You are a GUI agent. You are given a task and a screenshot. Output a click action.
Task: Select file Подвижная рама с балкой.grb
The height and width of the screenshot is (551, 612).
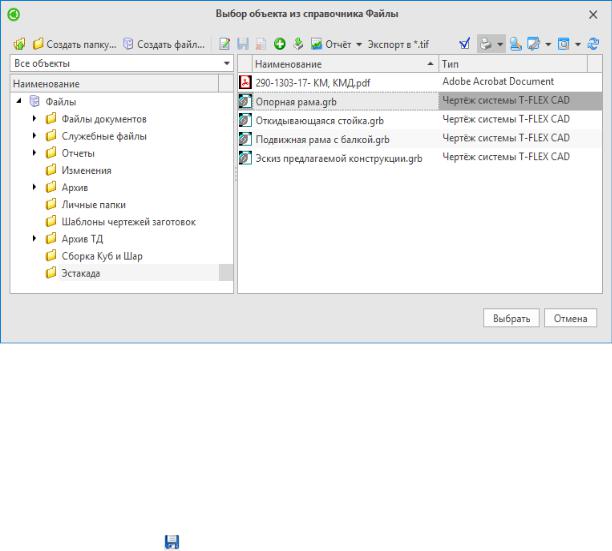pyautogui.click(x=322, y=139)
